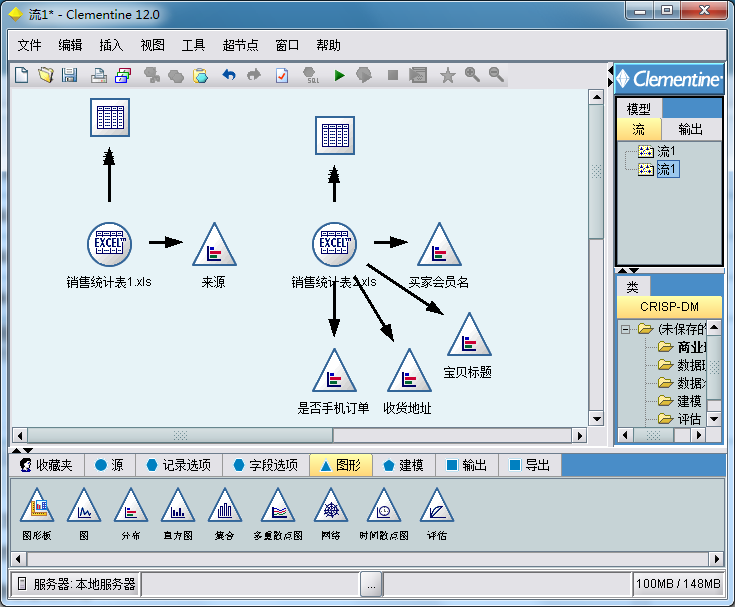The height and width of the screenshot is (607, 735).
Task: Switch to the 输出 tab in manager pane
Action: click(691, 129)
